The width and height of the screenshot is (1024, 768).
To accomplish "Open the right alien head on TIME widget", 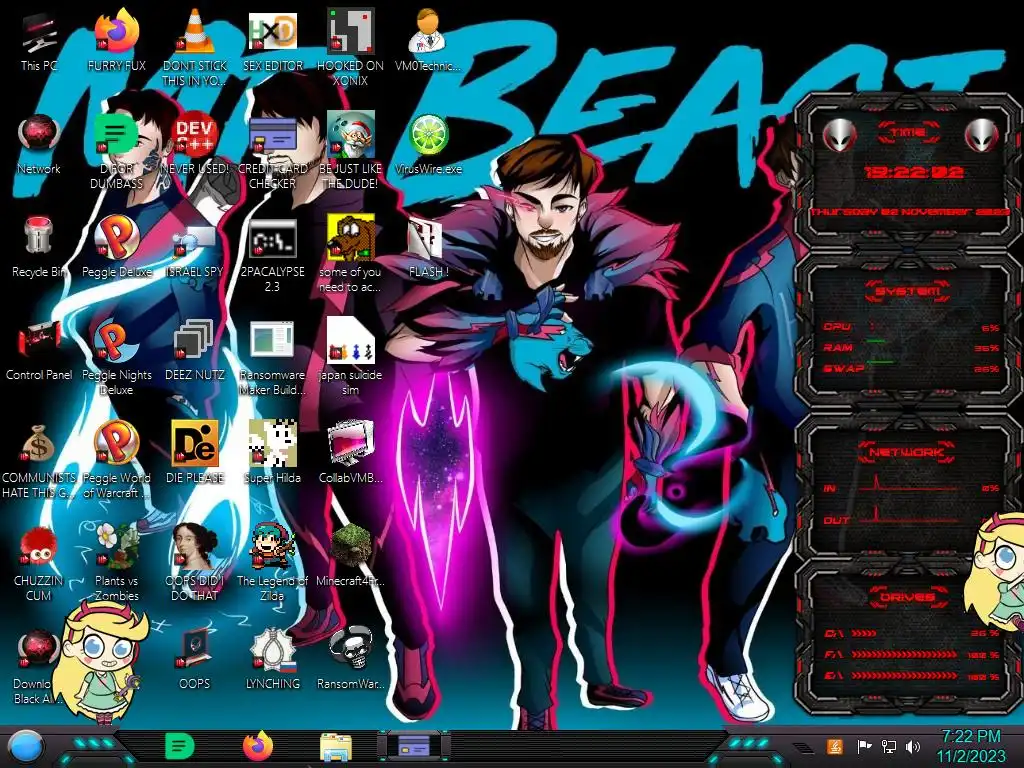I will tap(982, 136).
